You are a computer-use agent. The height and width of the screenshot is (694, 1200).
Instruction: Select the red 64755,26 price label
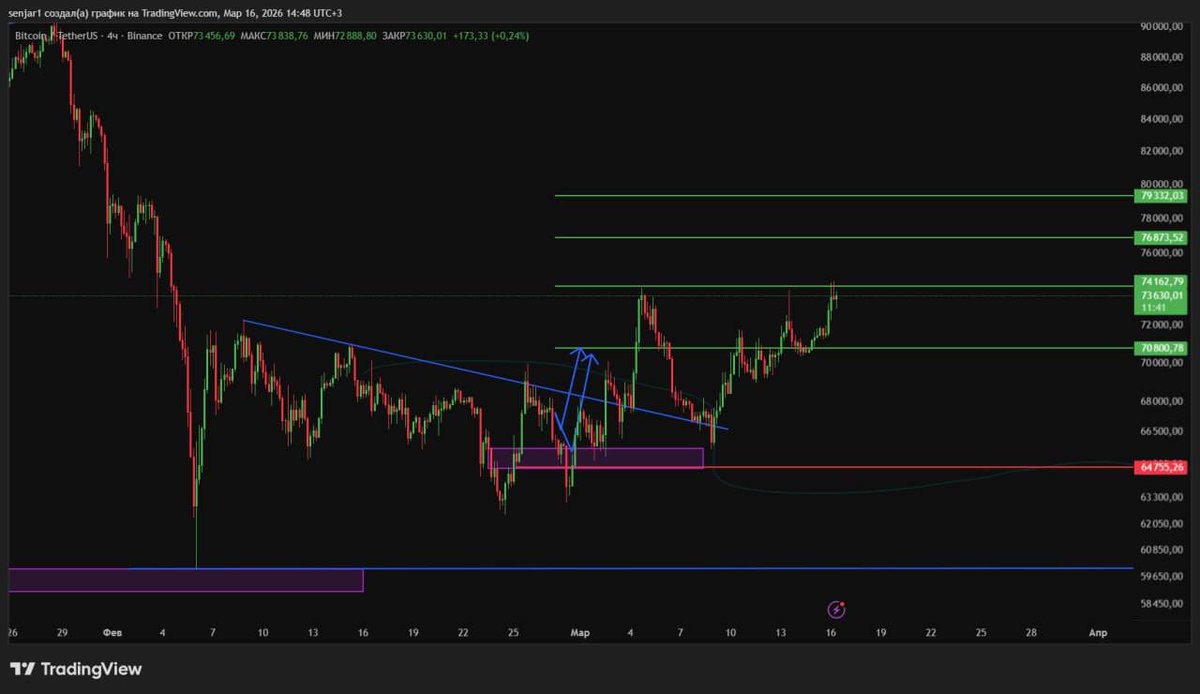pos(1162,466)
